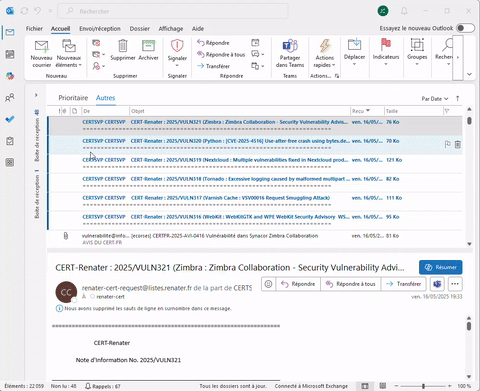The height and width of the screenshot is (391, 480).
Task: Archive the selected message with Archiver
Action: (148, 50)
